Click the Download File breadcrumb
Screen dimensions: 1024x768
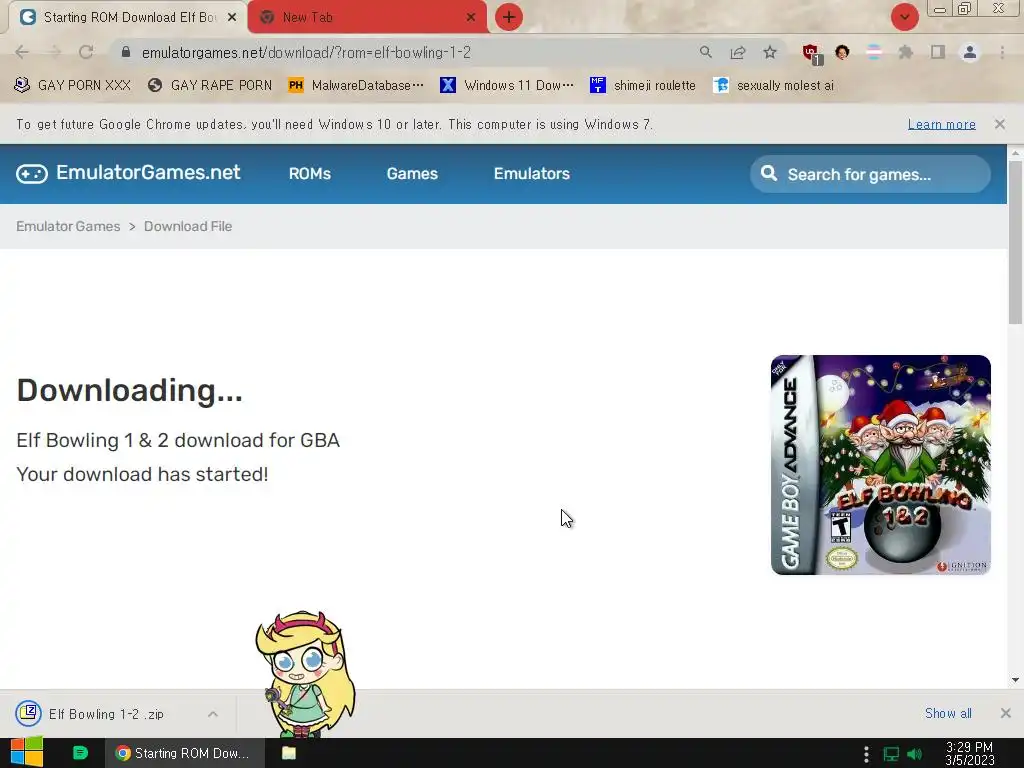tap(188, 226)
